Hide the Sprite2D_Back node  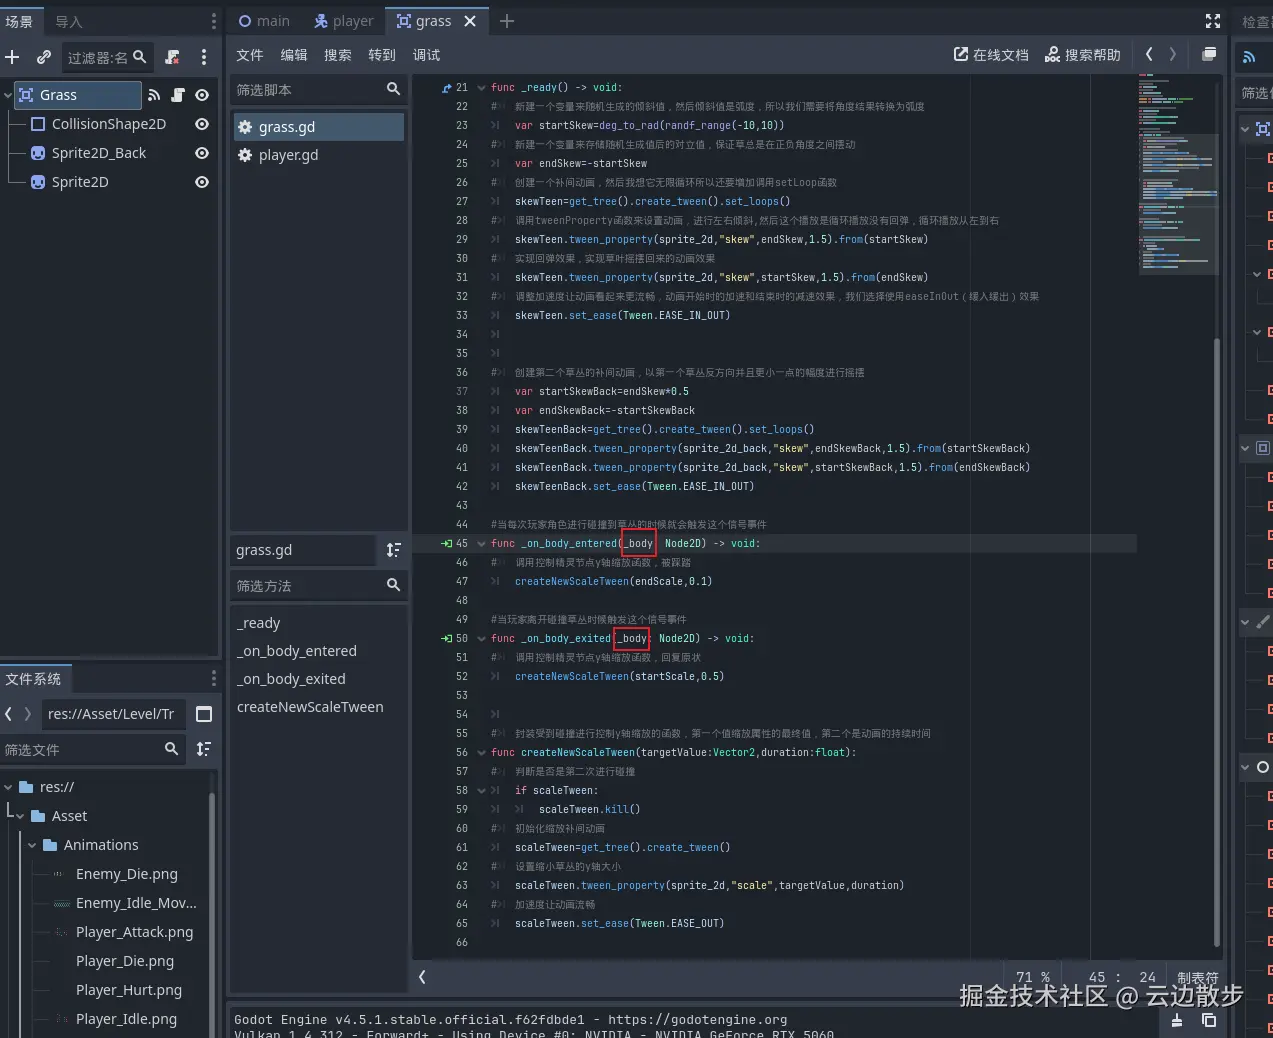coord(202,153)
